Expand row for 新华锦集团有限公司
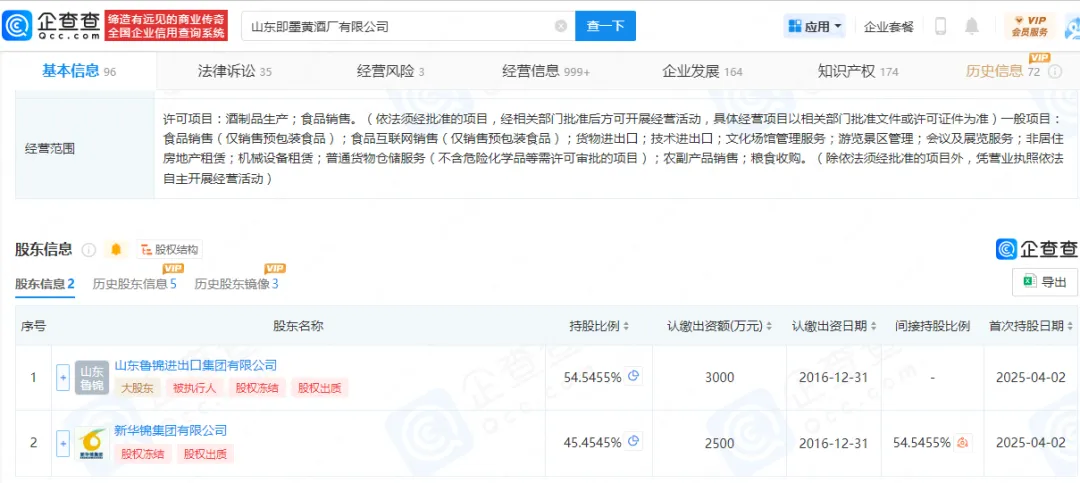The height and width of the screenshot is (483, 1080). (x=63, y=443)
